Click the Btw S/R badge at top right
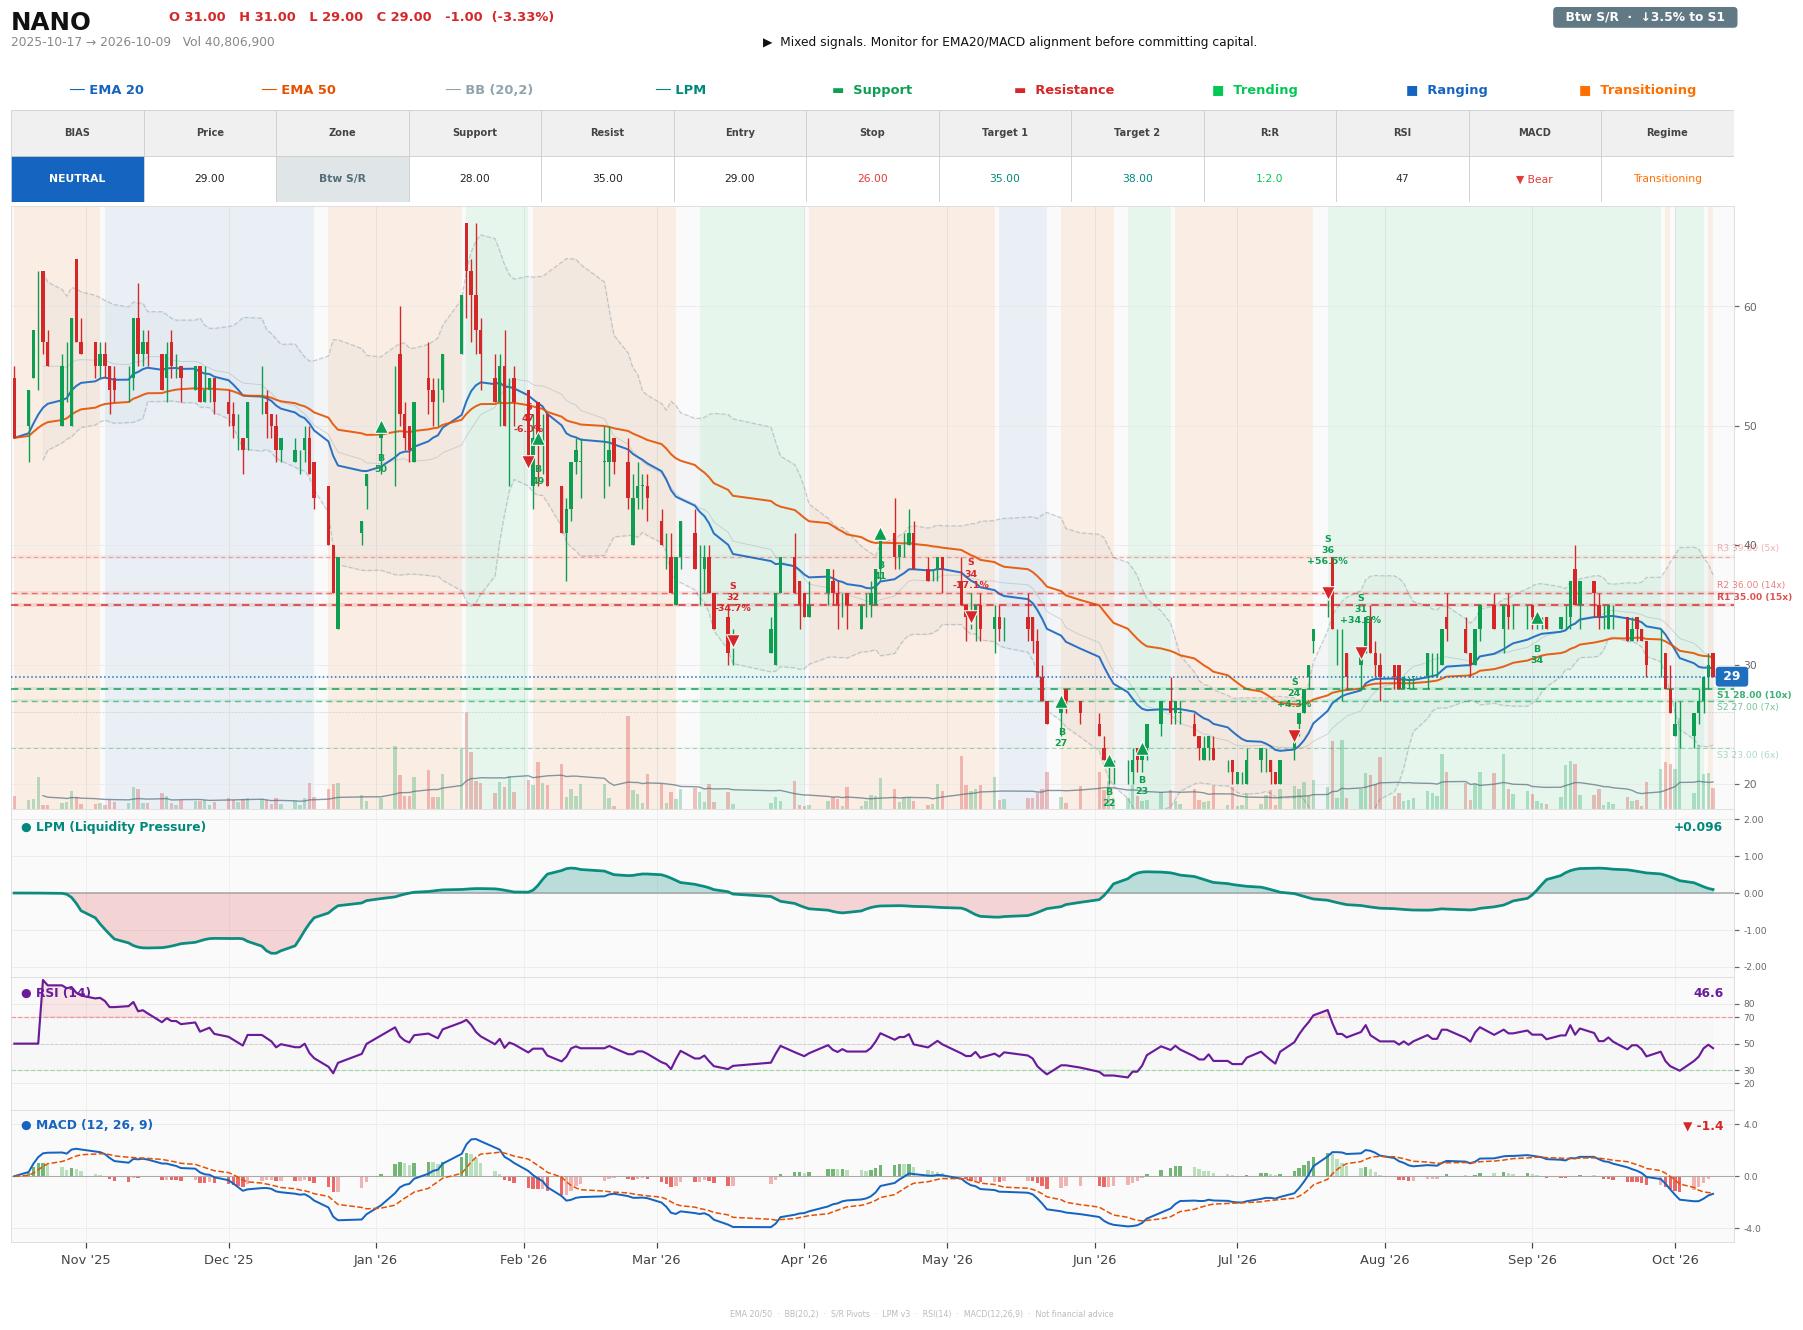 (x=1644, y=17)
